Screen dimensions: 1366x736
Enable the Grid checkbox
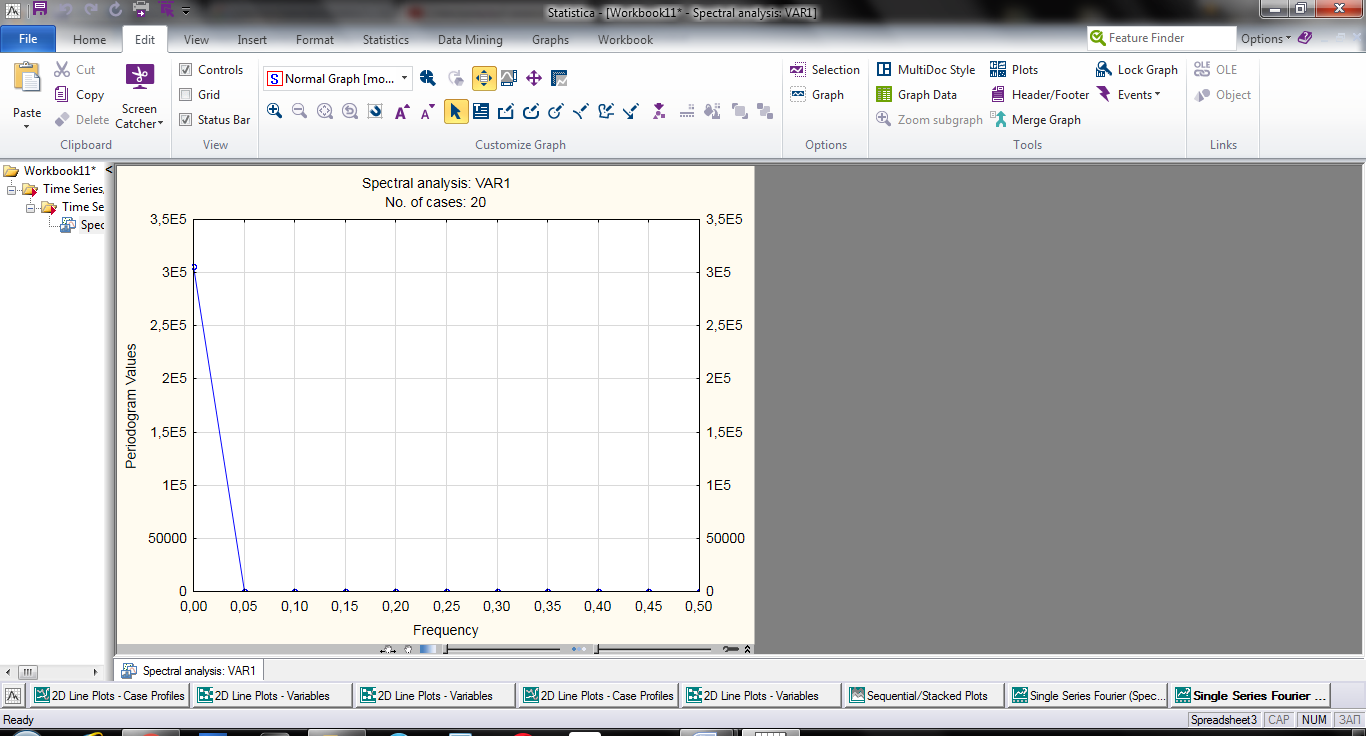185,95
